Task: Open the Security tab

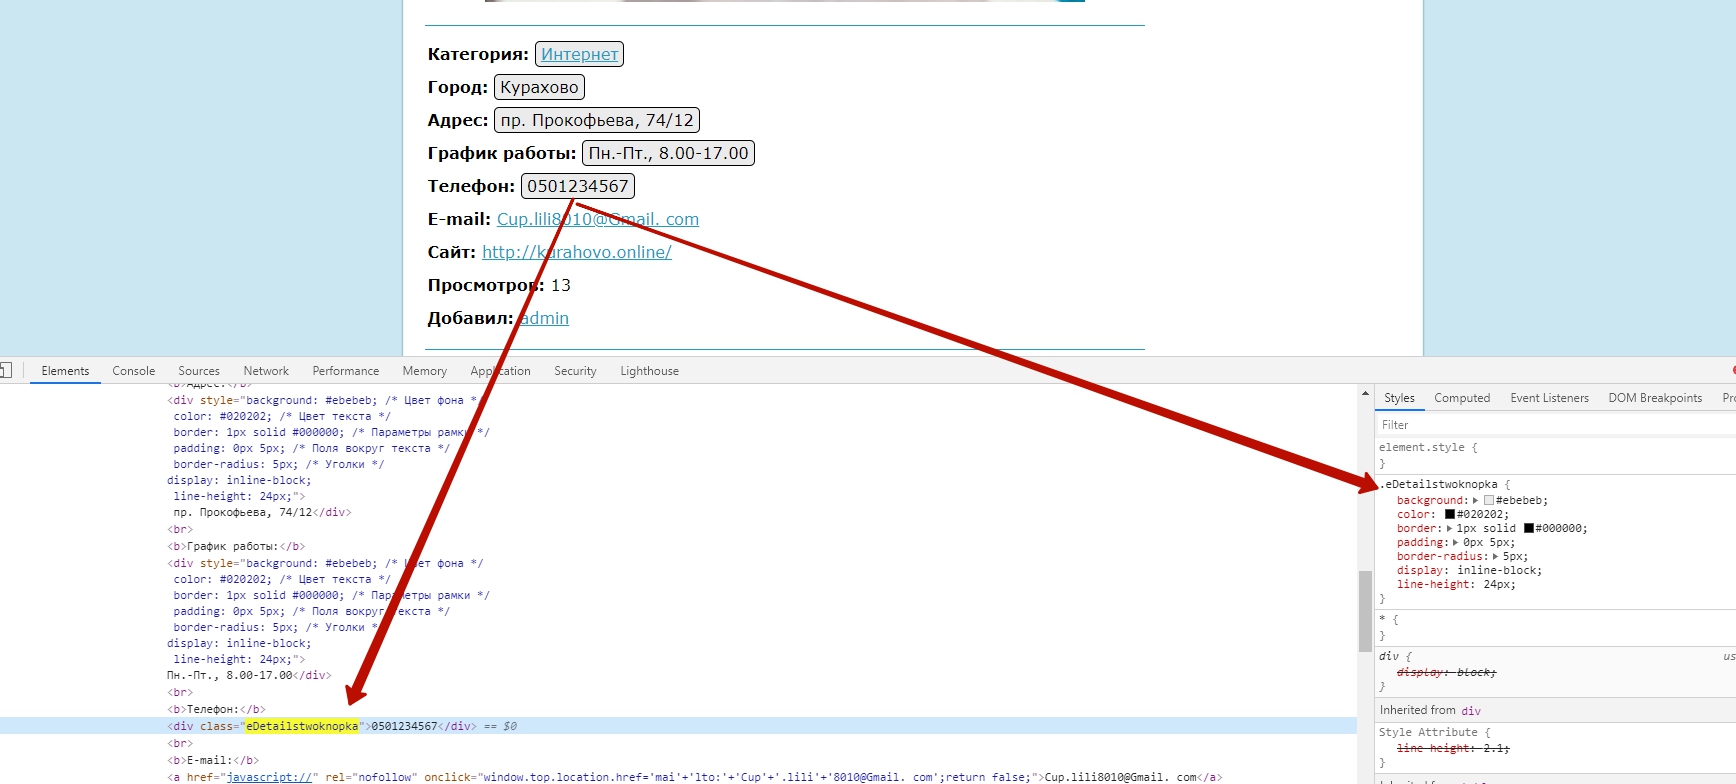Action: [x=575, y=371]
